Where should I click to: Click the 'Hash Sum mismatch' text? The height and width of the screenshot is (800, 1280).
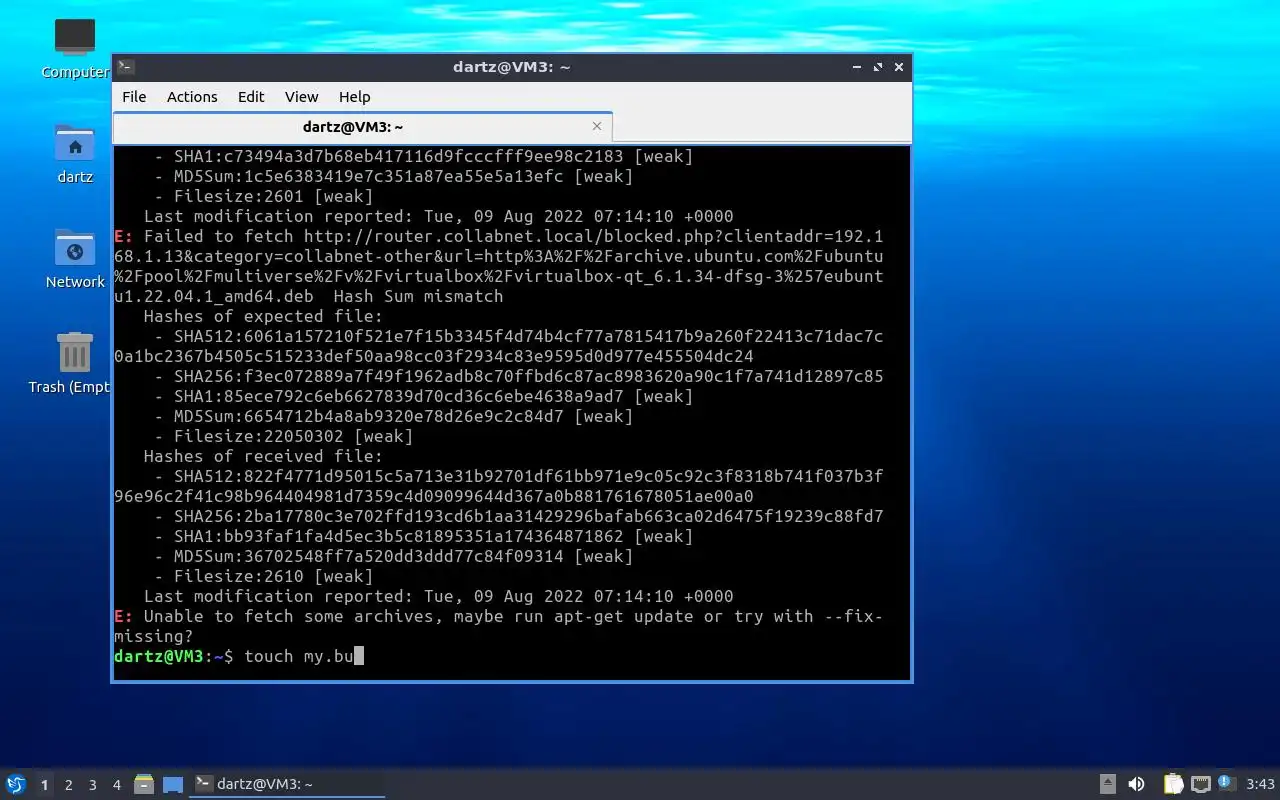point(418,296)
